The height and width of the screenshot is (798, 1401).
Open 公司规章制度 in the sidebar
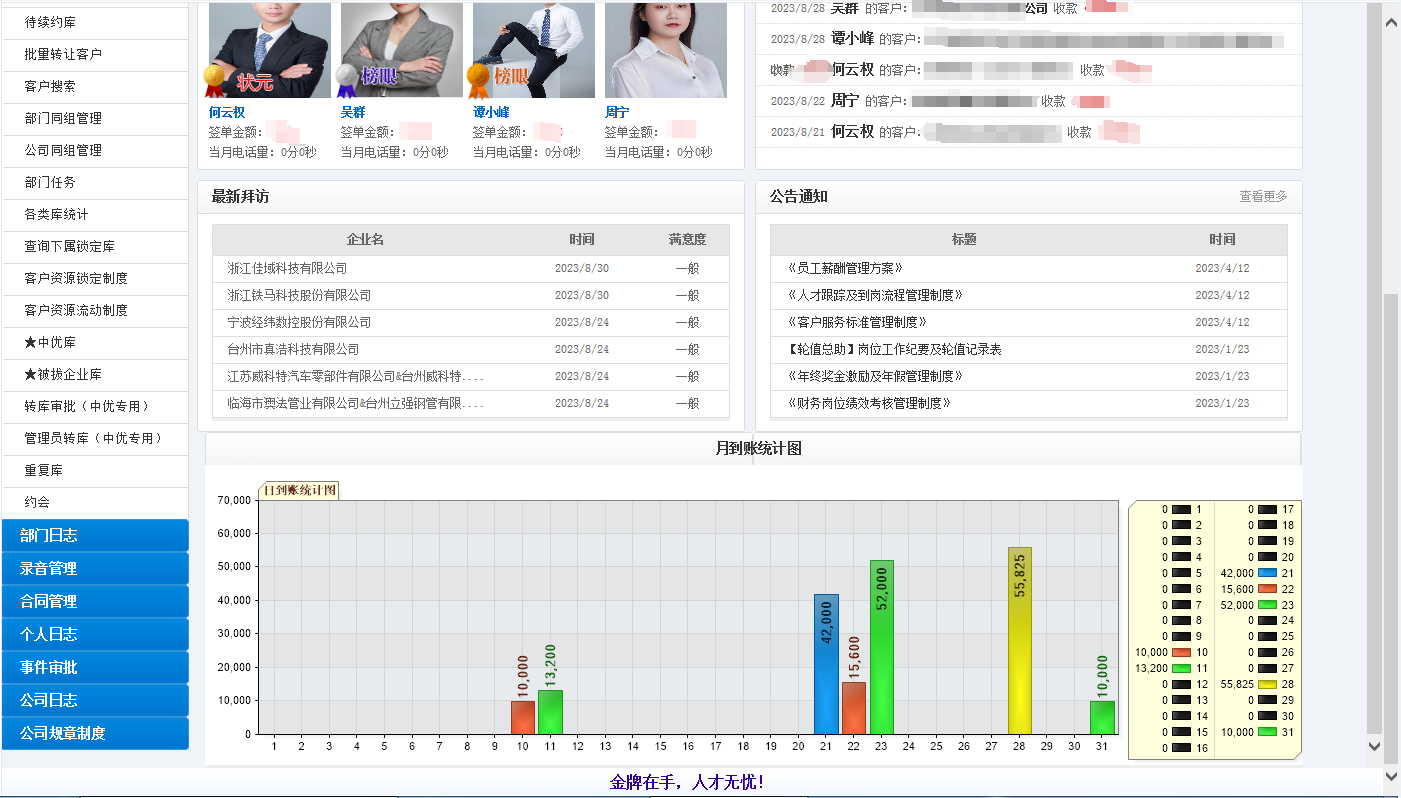pos(94,733)
